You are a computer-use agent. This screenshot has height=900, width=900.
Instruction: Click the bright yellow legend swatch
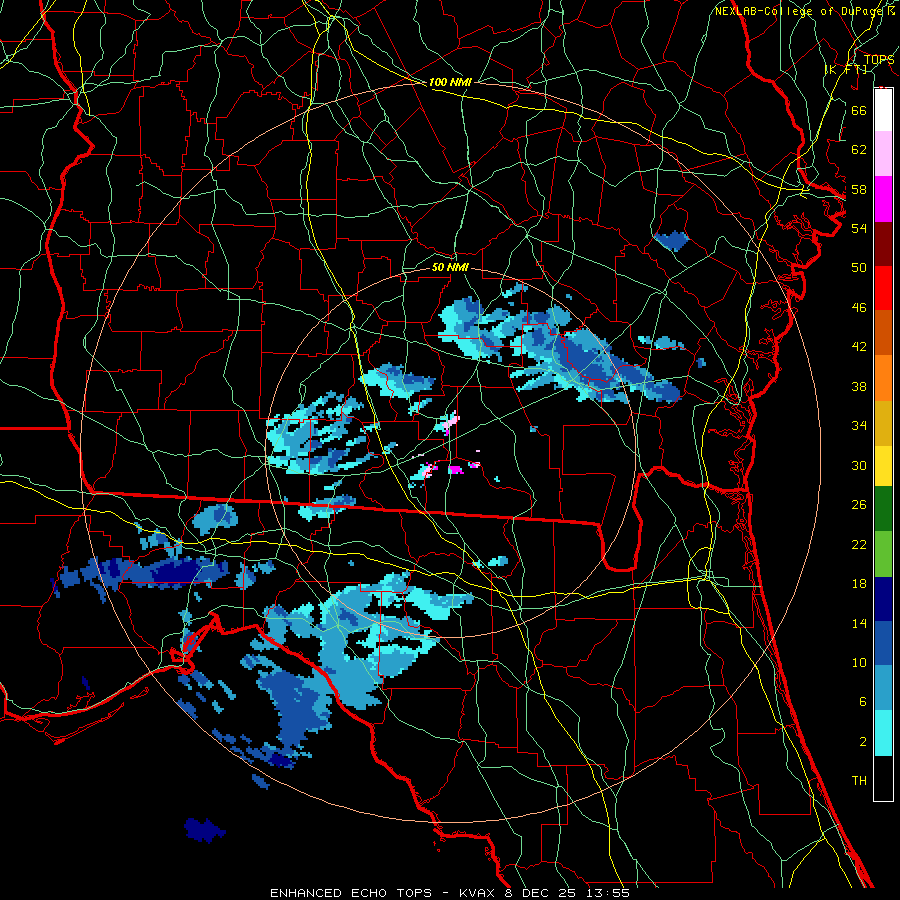883,466
